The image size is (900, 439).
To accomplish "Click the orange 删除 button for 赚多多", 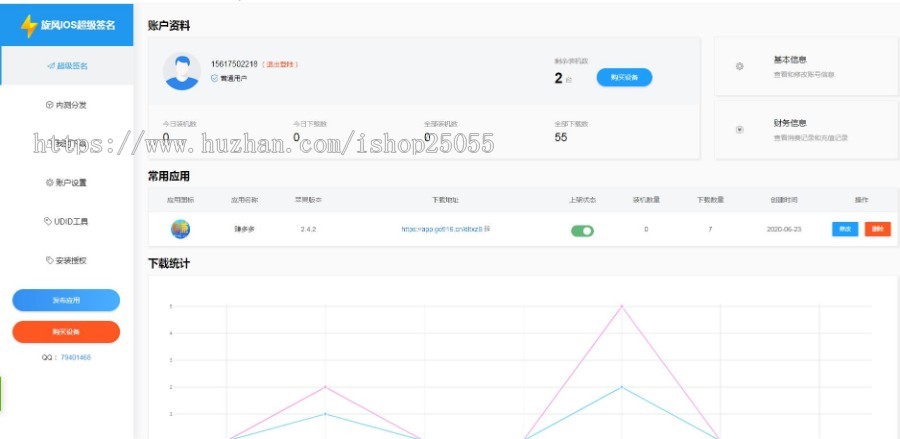I will [878, 229].
